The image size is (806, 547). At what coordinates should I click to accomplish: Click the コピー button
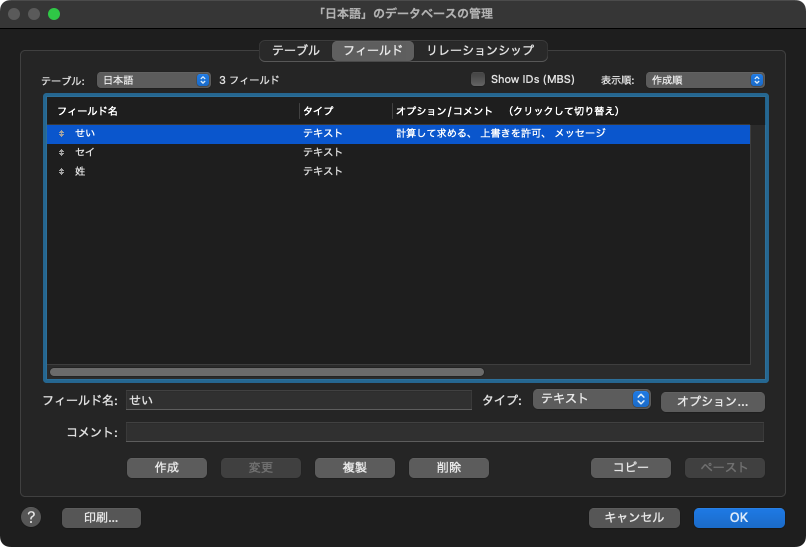coord(631,468)
